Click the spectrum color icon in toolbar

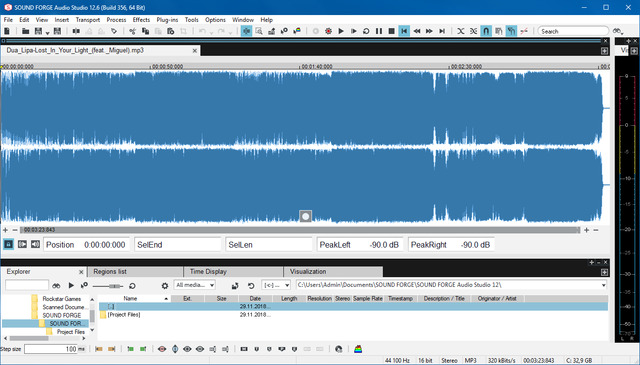point(297,31)
